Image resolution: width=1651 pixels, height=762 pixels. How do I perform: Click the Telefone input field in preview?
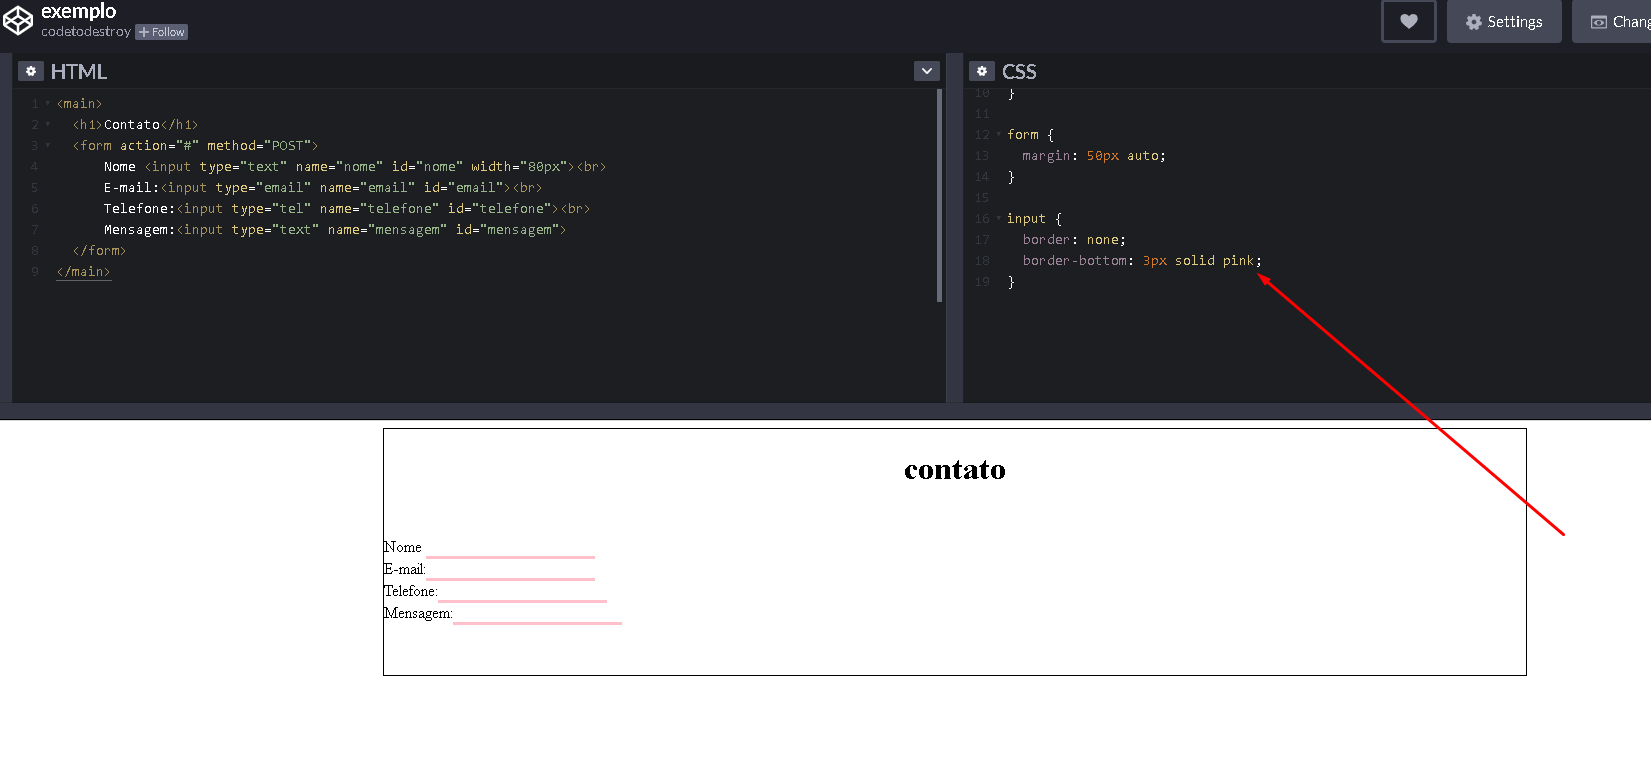click(x=522, y=591)
